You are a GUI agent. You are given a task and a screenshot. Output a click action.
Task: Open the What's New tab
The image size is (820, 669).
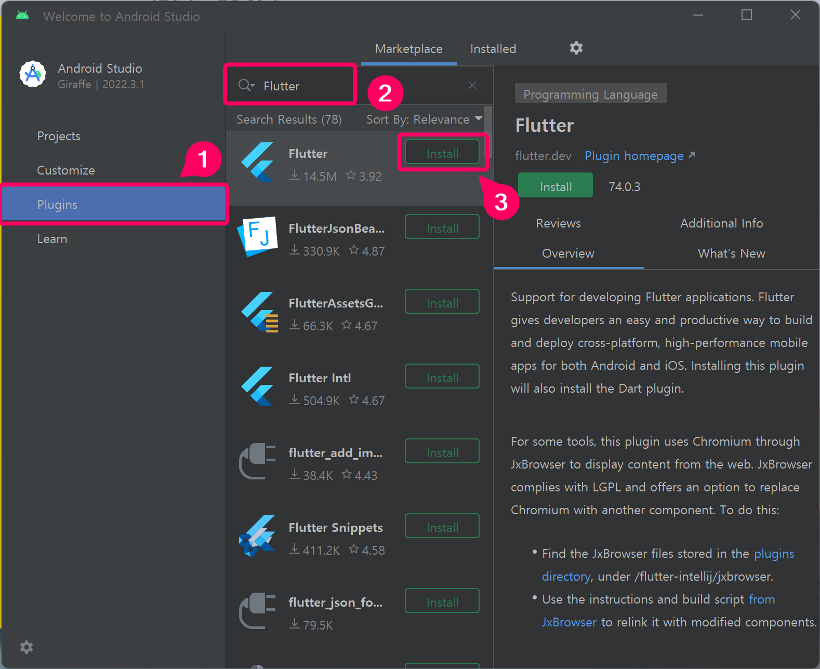point(731,254)
